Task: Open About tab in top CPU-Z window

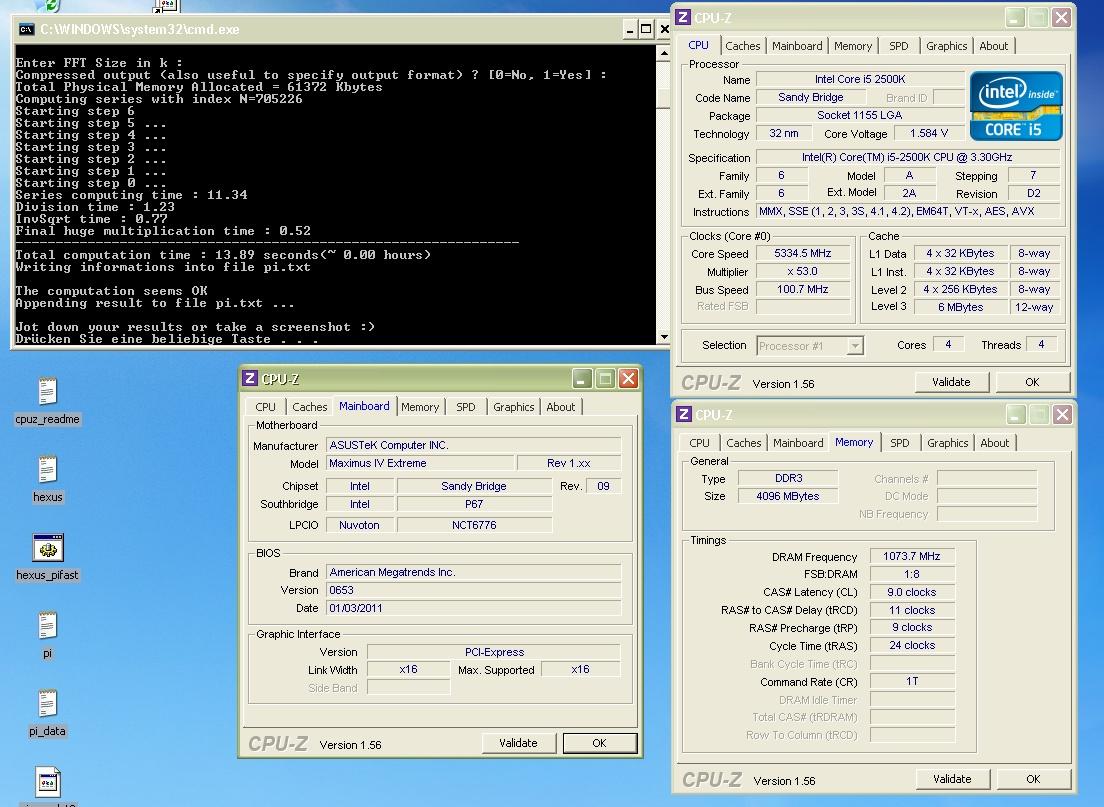Action: click(x=993, y=46)
